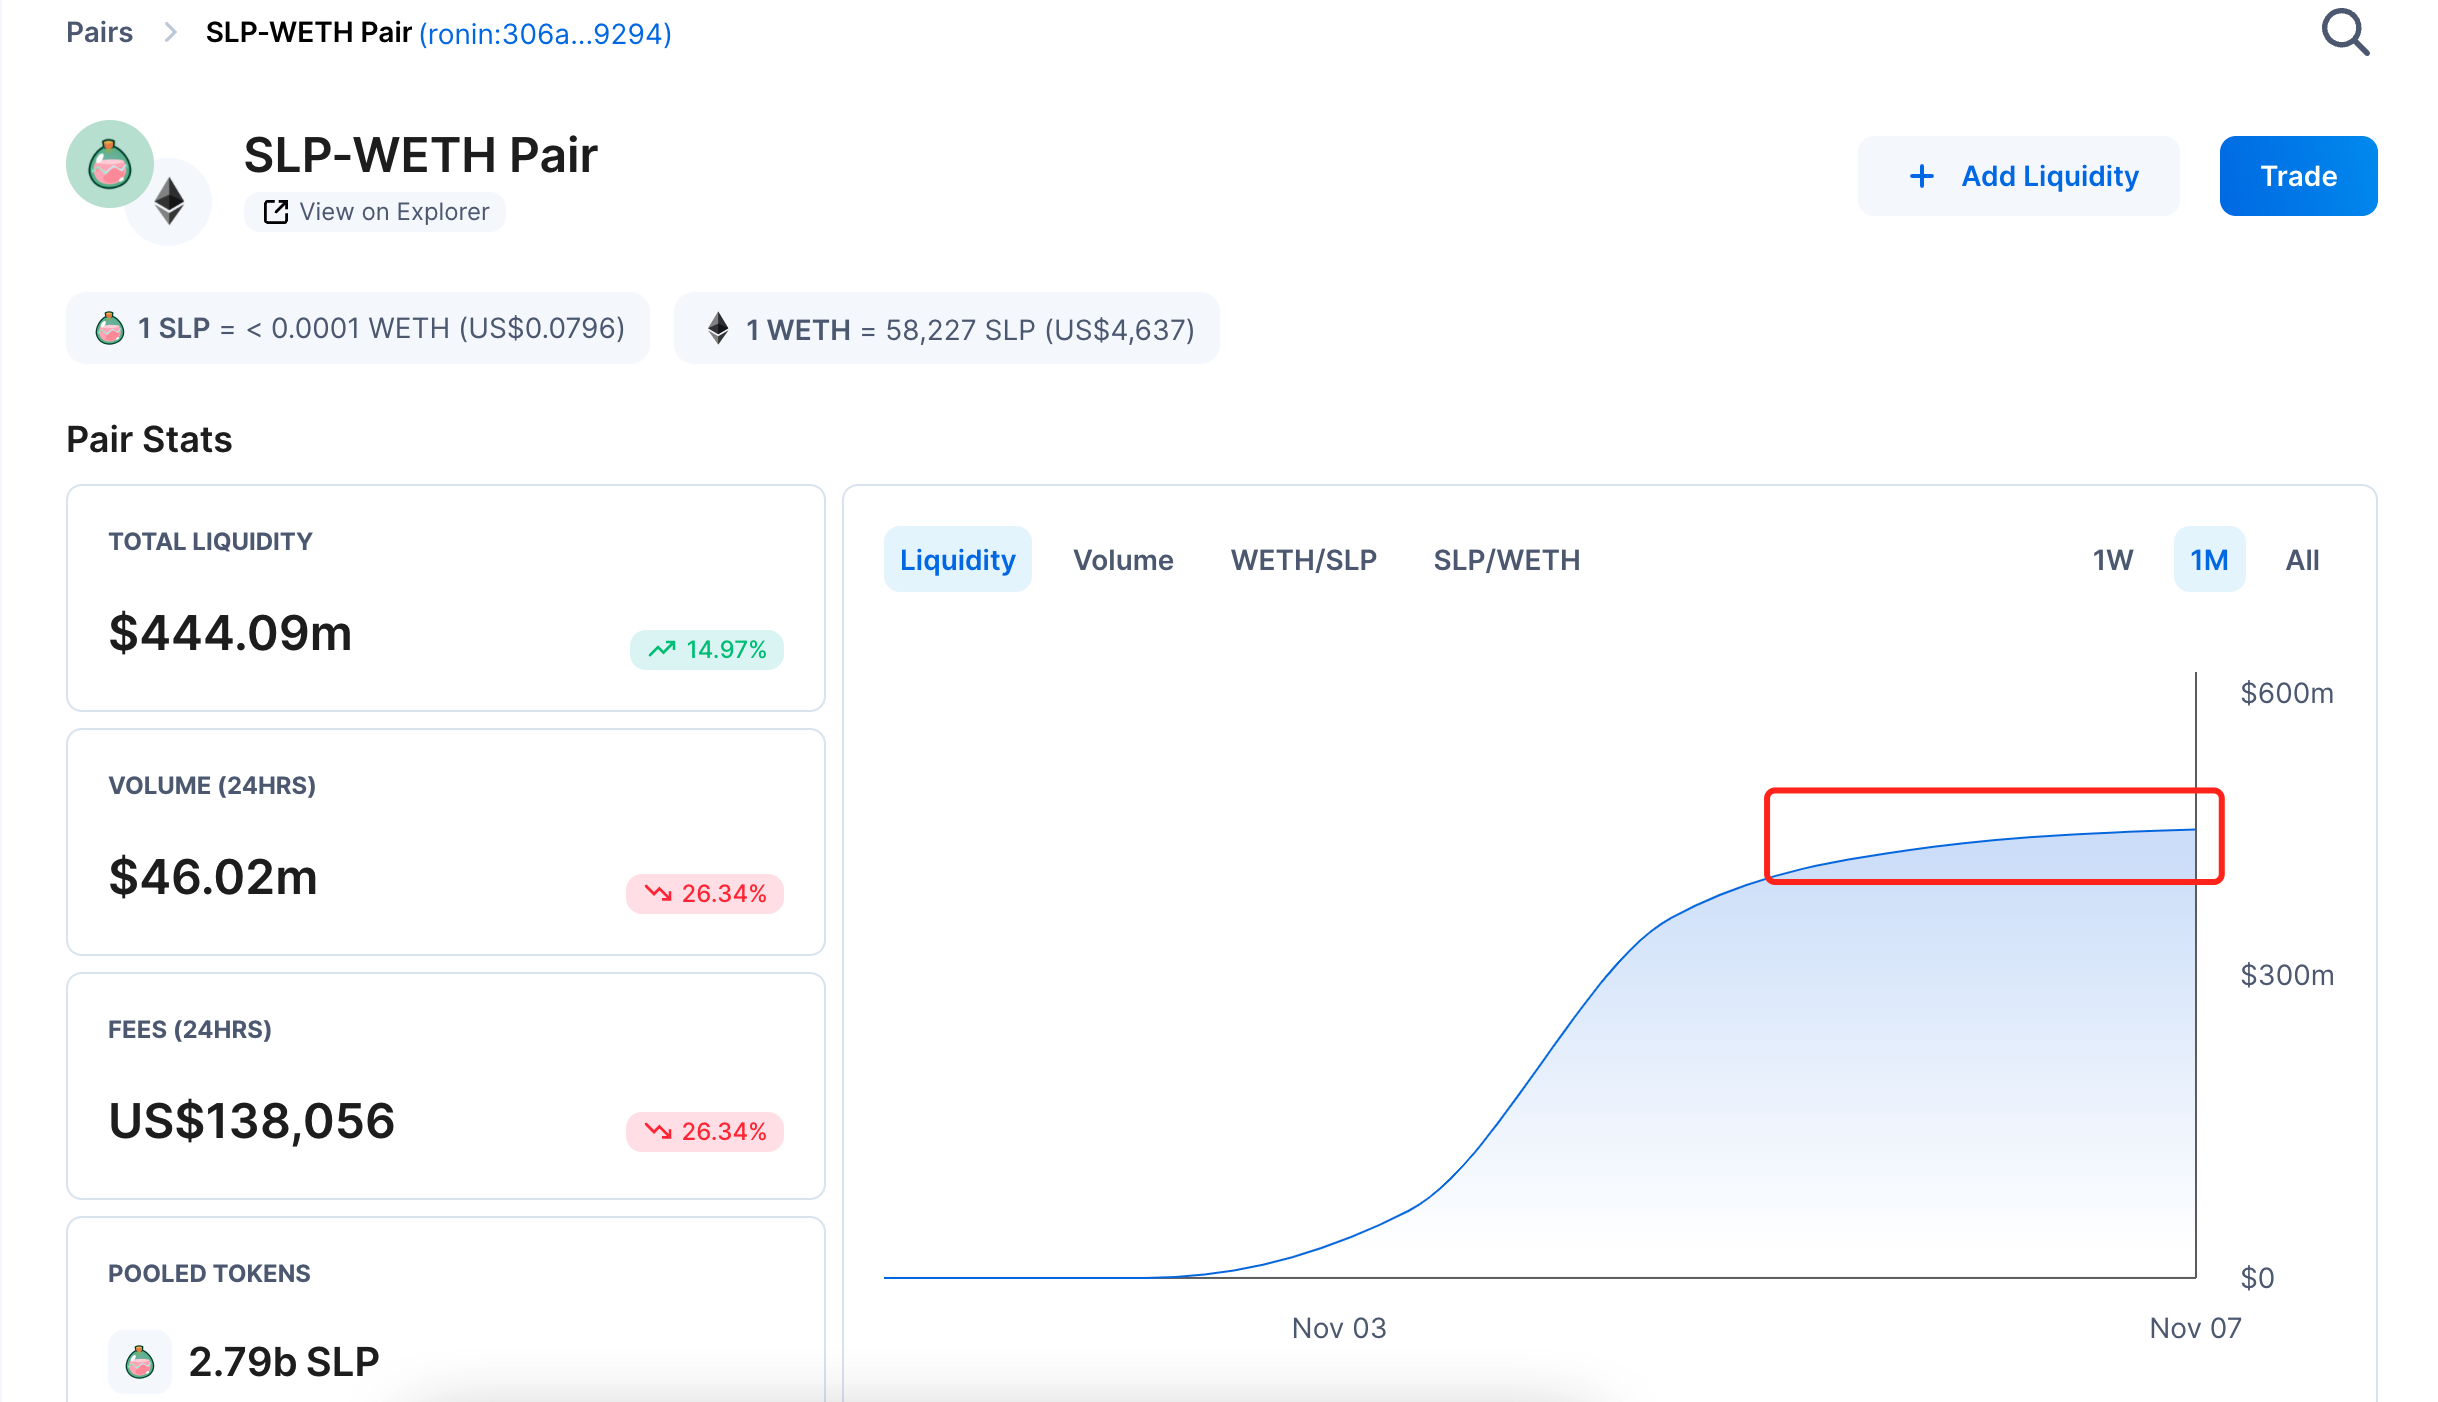Image resolution: width=2438 pixels, height=1402 pixels.
Task: Switch to the WETH/SLP chart tab
Action: pos(1303,559)
